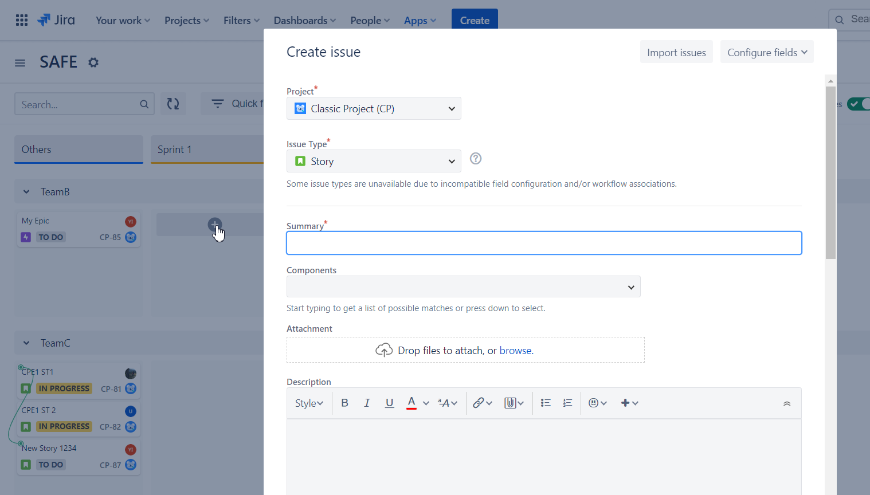Click the refresh board icon
The image size is (870, 495).
[x=173, y=104]
